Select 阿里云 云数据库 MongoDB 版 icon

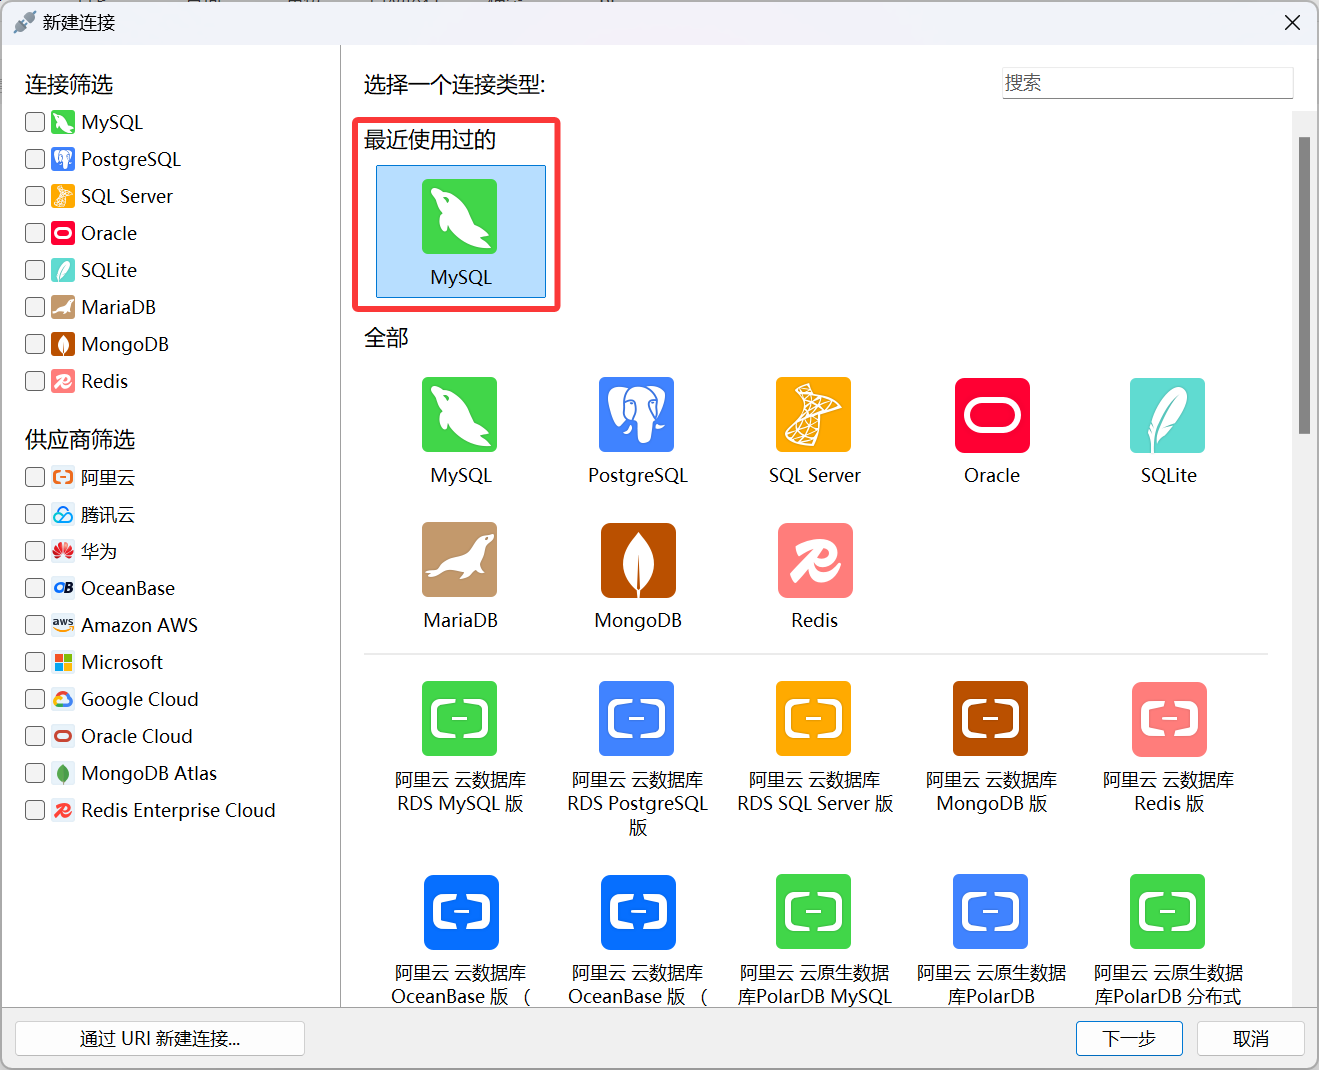coord(992,718)
